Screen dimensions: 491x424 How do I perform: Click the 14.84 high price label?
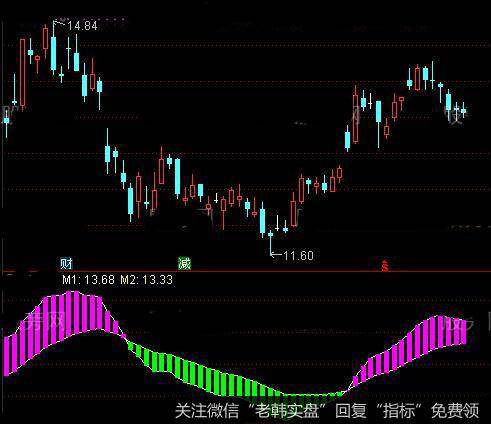[82, 26]
